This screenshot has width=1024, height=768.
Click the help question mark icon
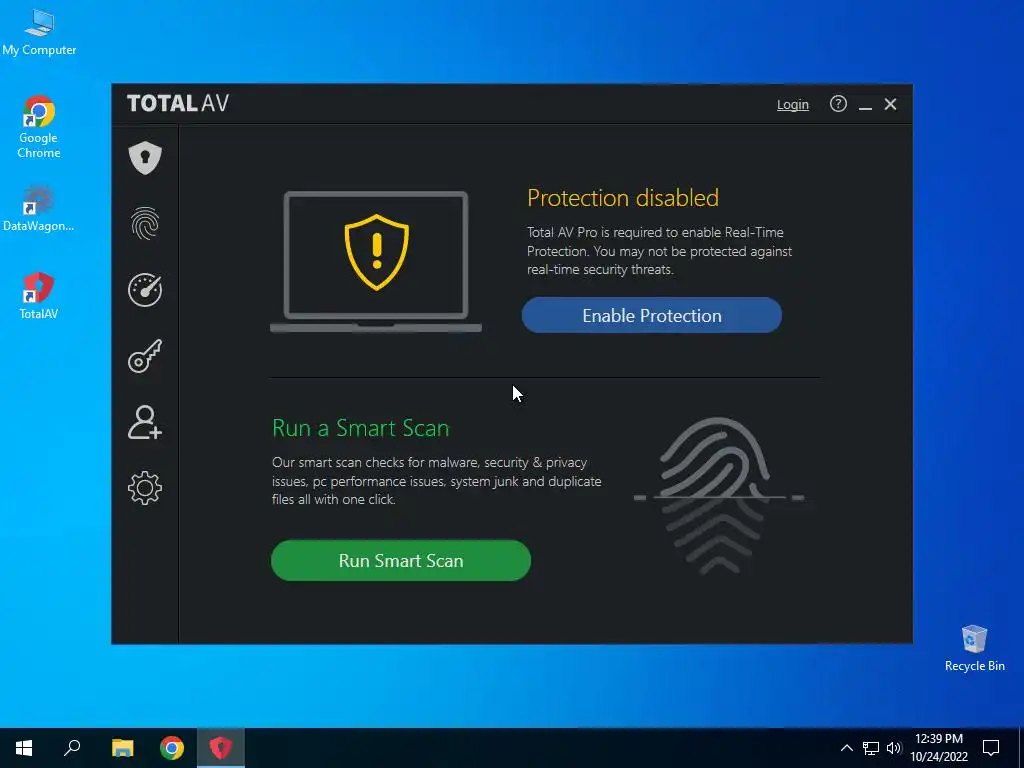(x=838, y=104)
